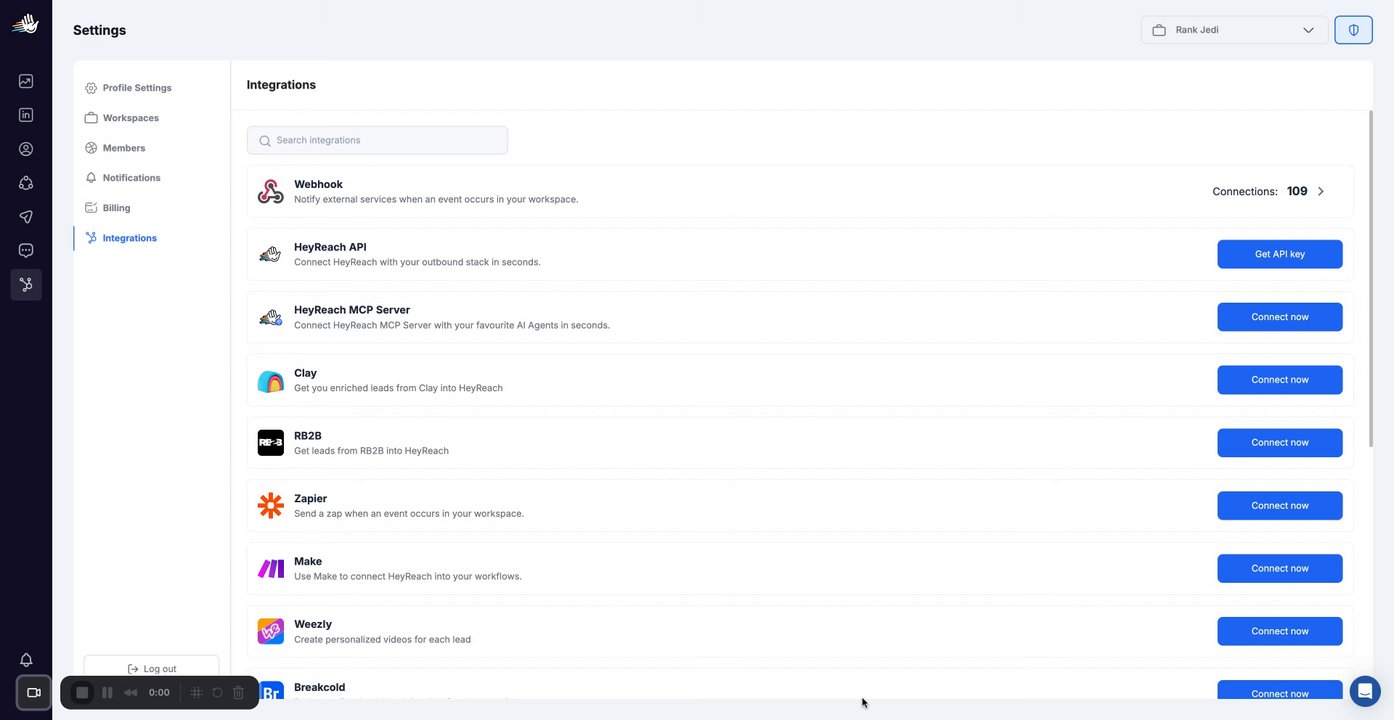The height and width of the screenshot is (720, 1394).
Task: Click the RB2B black logo icon
Action: (x=270, y=443)
